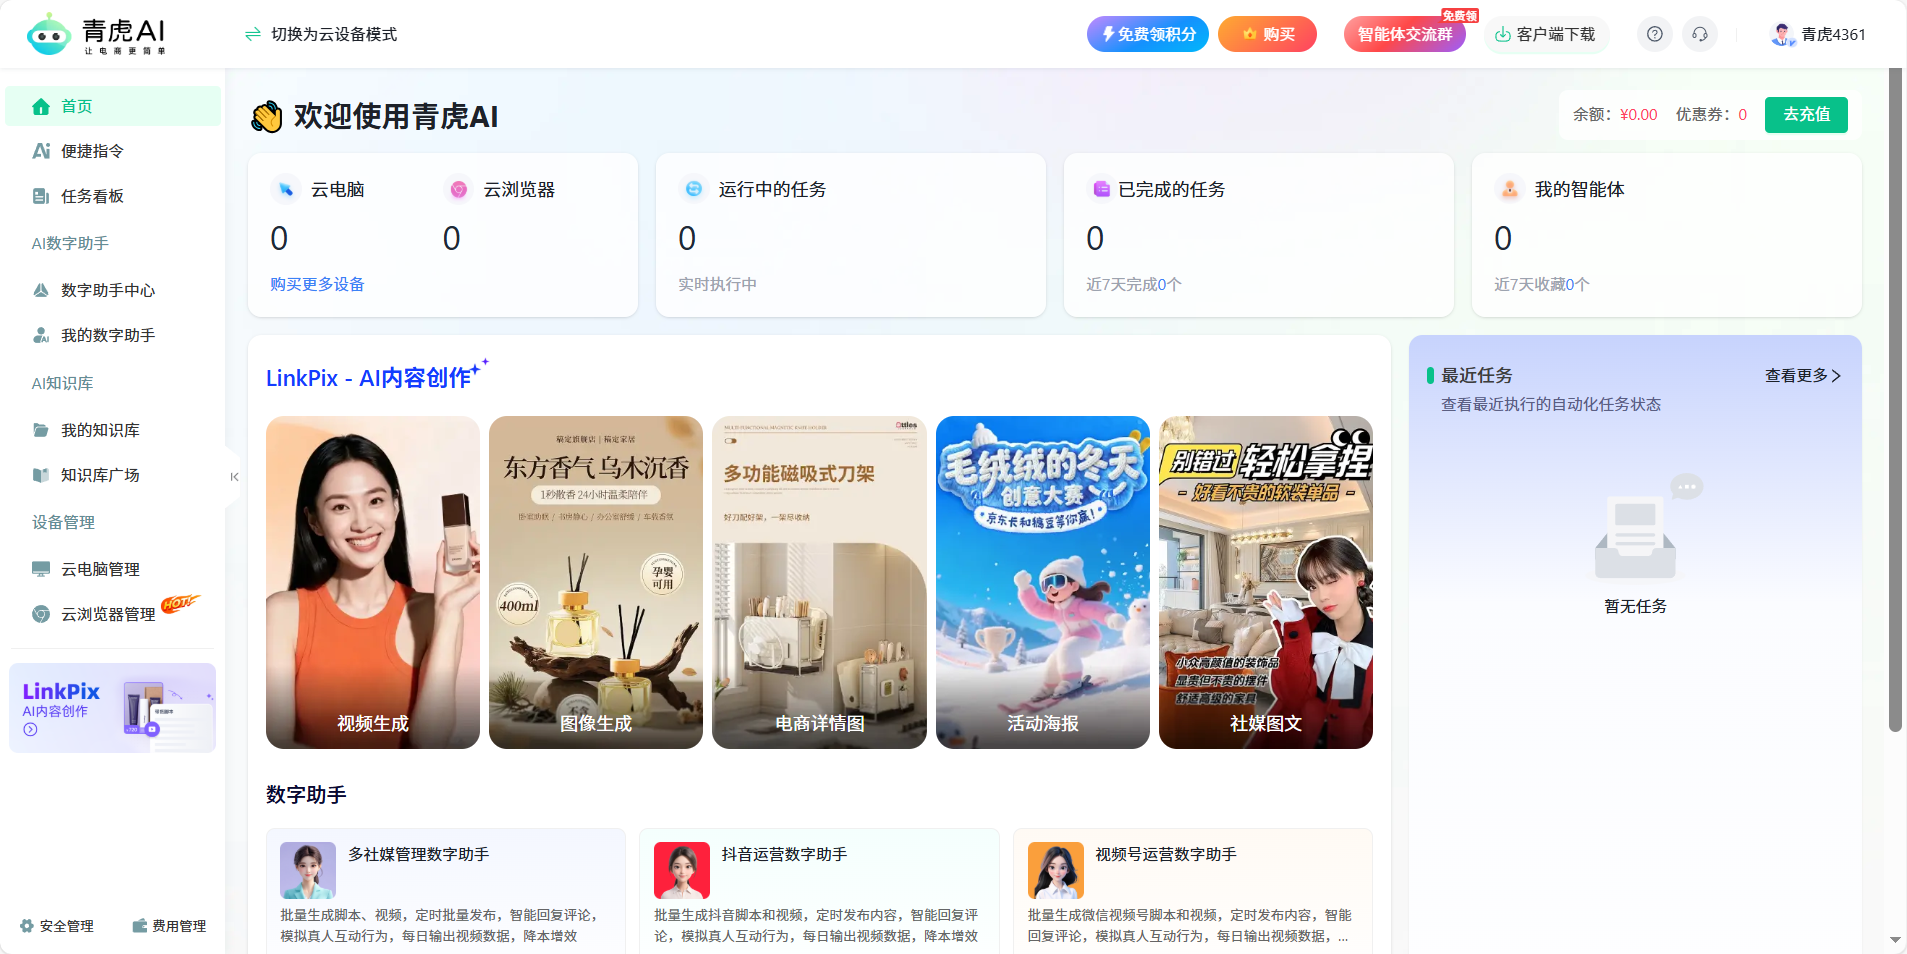Click the 运行中的任务 icon
The height and width of the screenshot is (954, 1907).
693,189
